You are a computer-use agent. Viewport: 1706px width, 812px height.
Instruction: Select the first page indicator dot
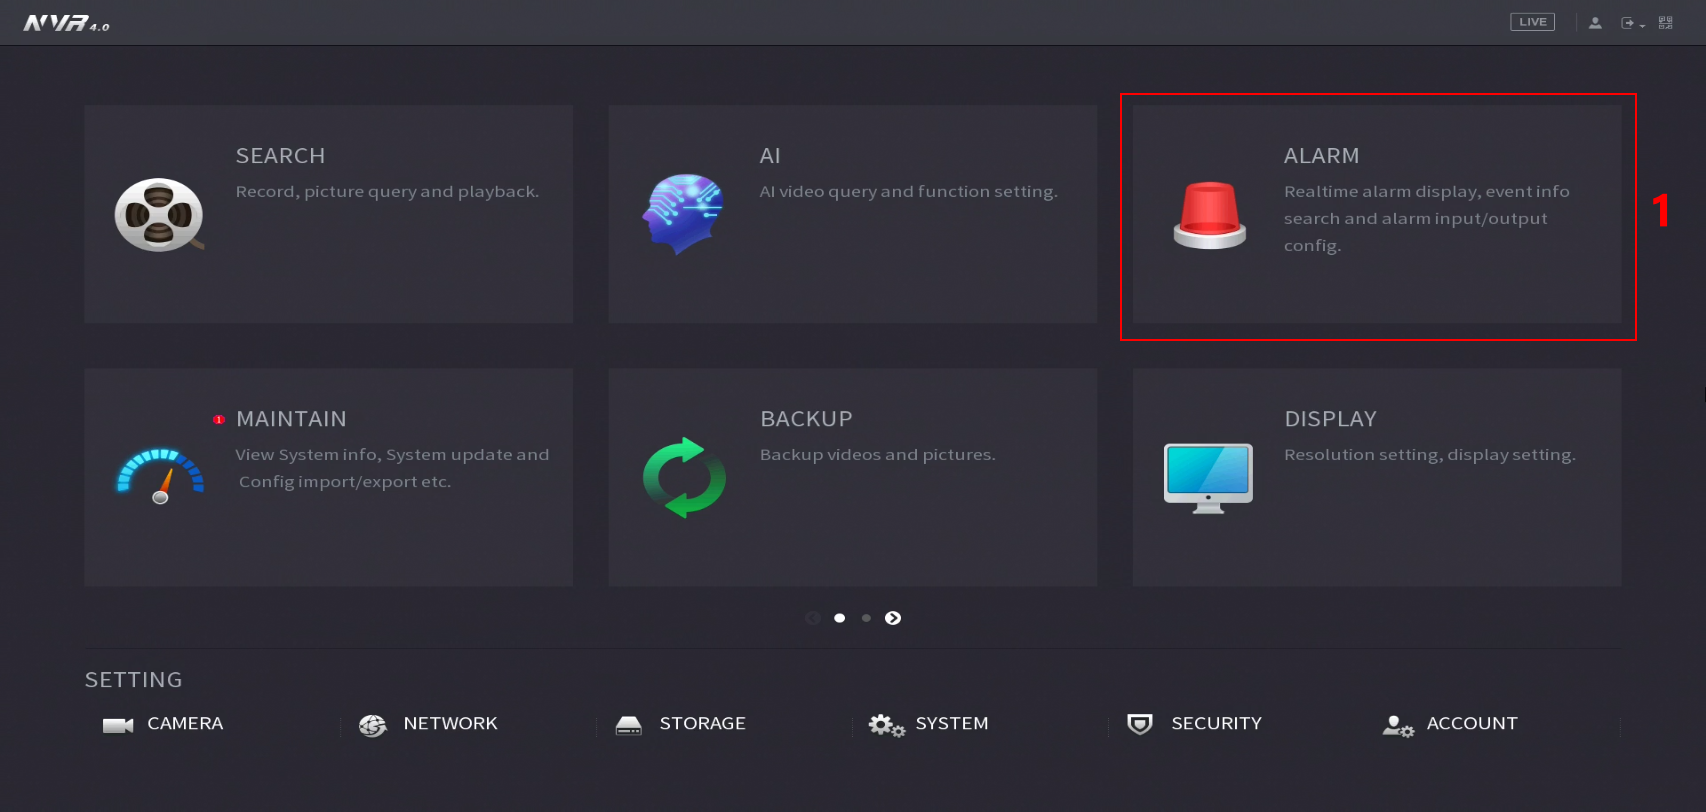pyautogui.click(x=839, y=618)
